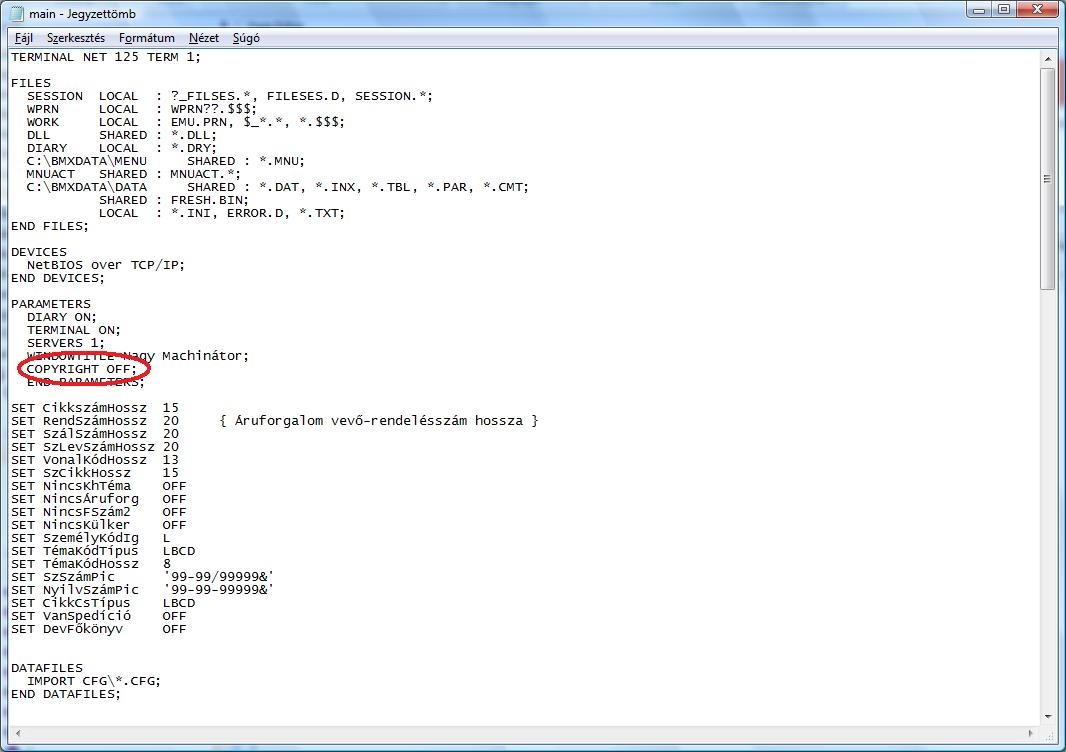The image size is (1066, 752).
Task: Click the 'PARAMETERS' header line
Action: (50, 304)
